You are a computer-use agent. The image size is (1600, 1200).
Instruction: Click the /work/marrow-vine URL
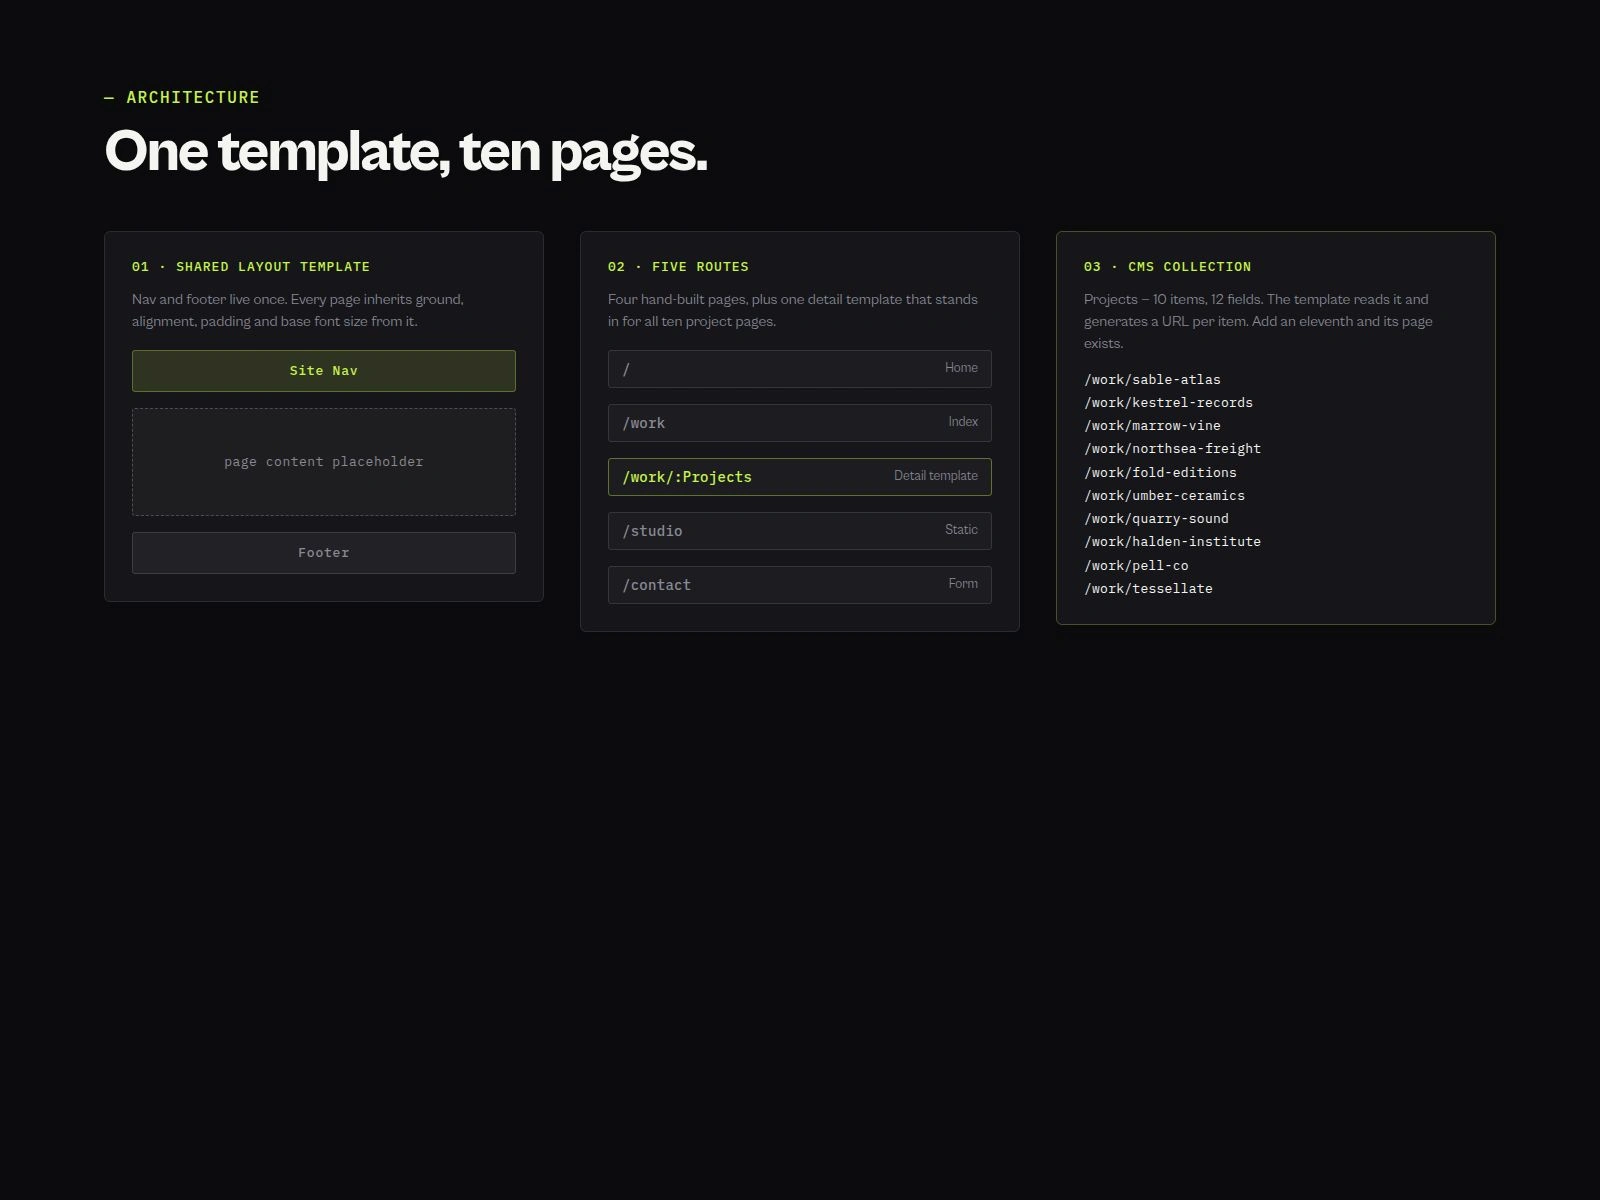click(1152, 426)
